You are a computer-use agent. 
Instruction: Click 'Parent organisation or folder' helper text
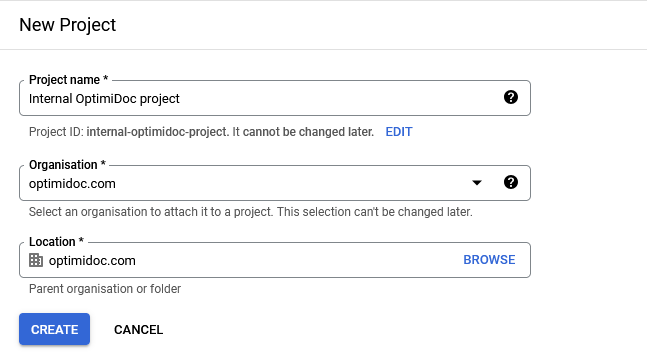(x=105, y=289)
